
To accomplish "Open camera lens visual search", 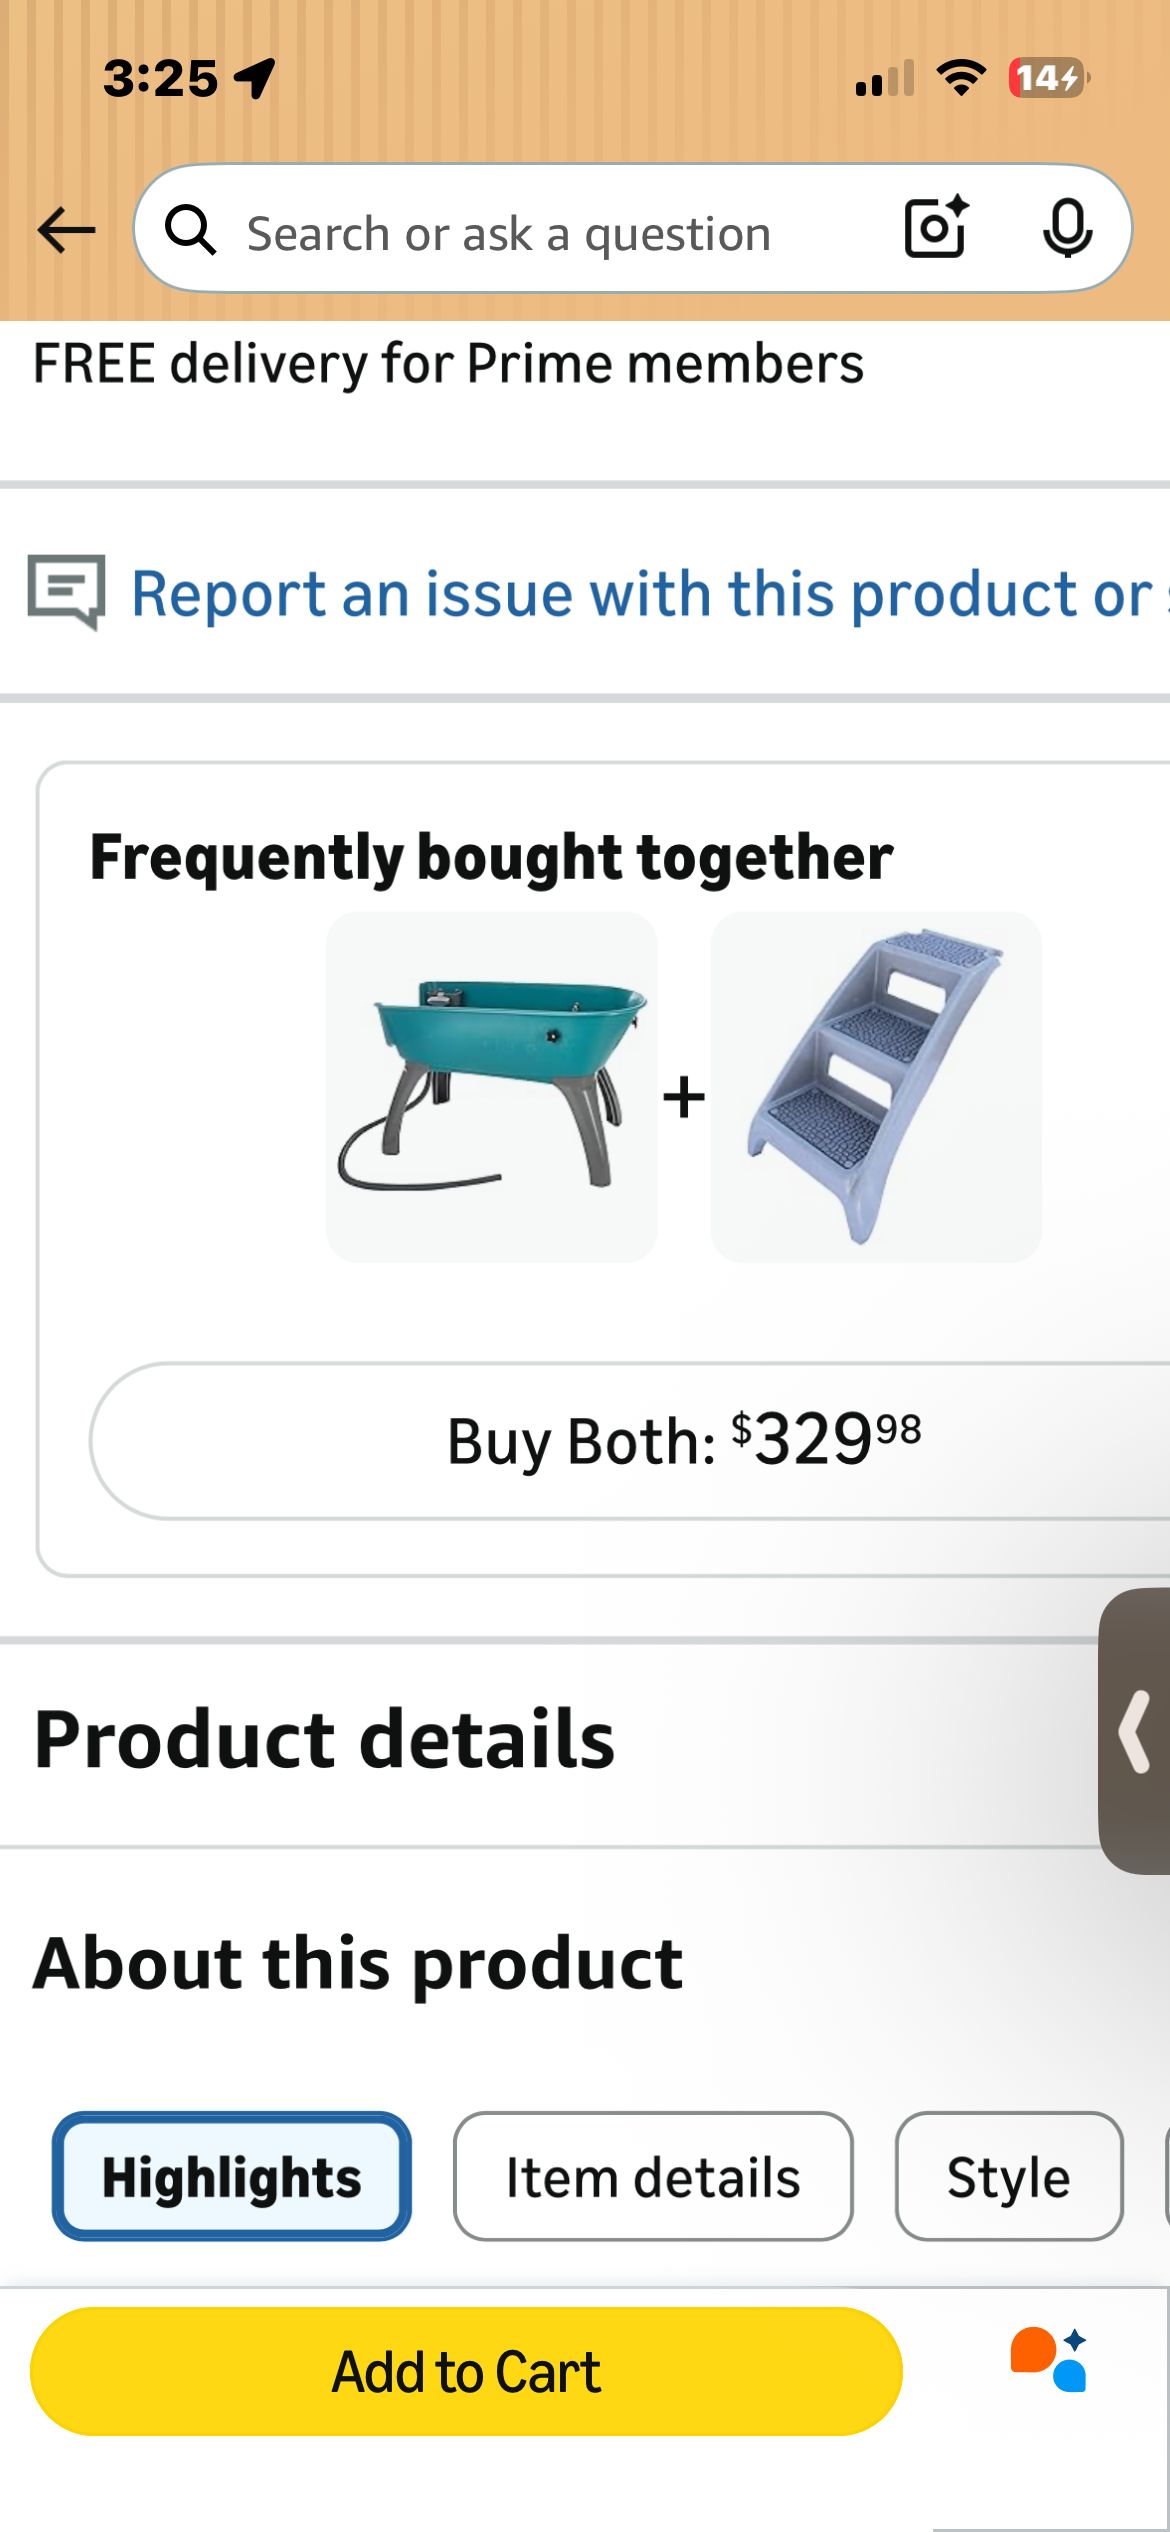I will pos(936,228).
